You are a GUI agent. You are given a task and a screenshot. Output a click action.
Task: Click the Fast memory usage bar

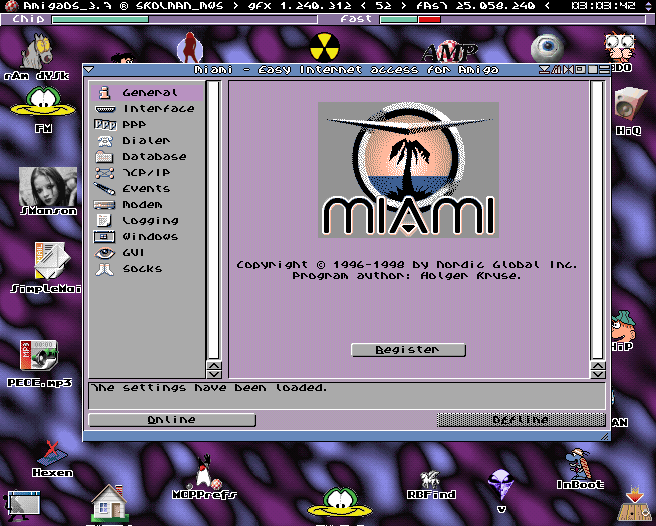(512, 19)
